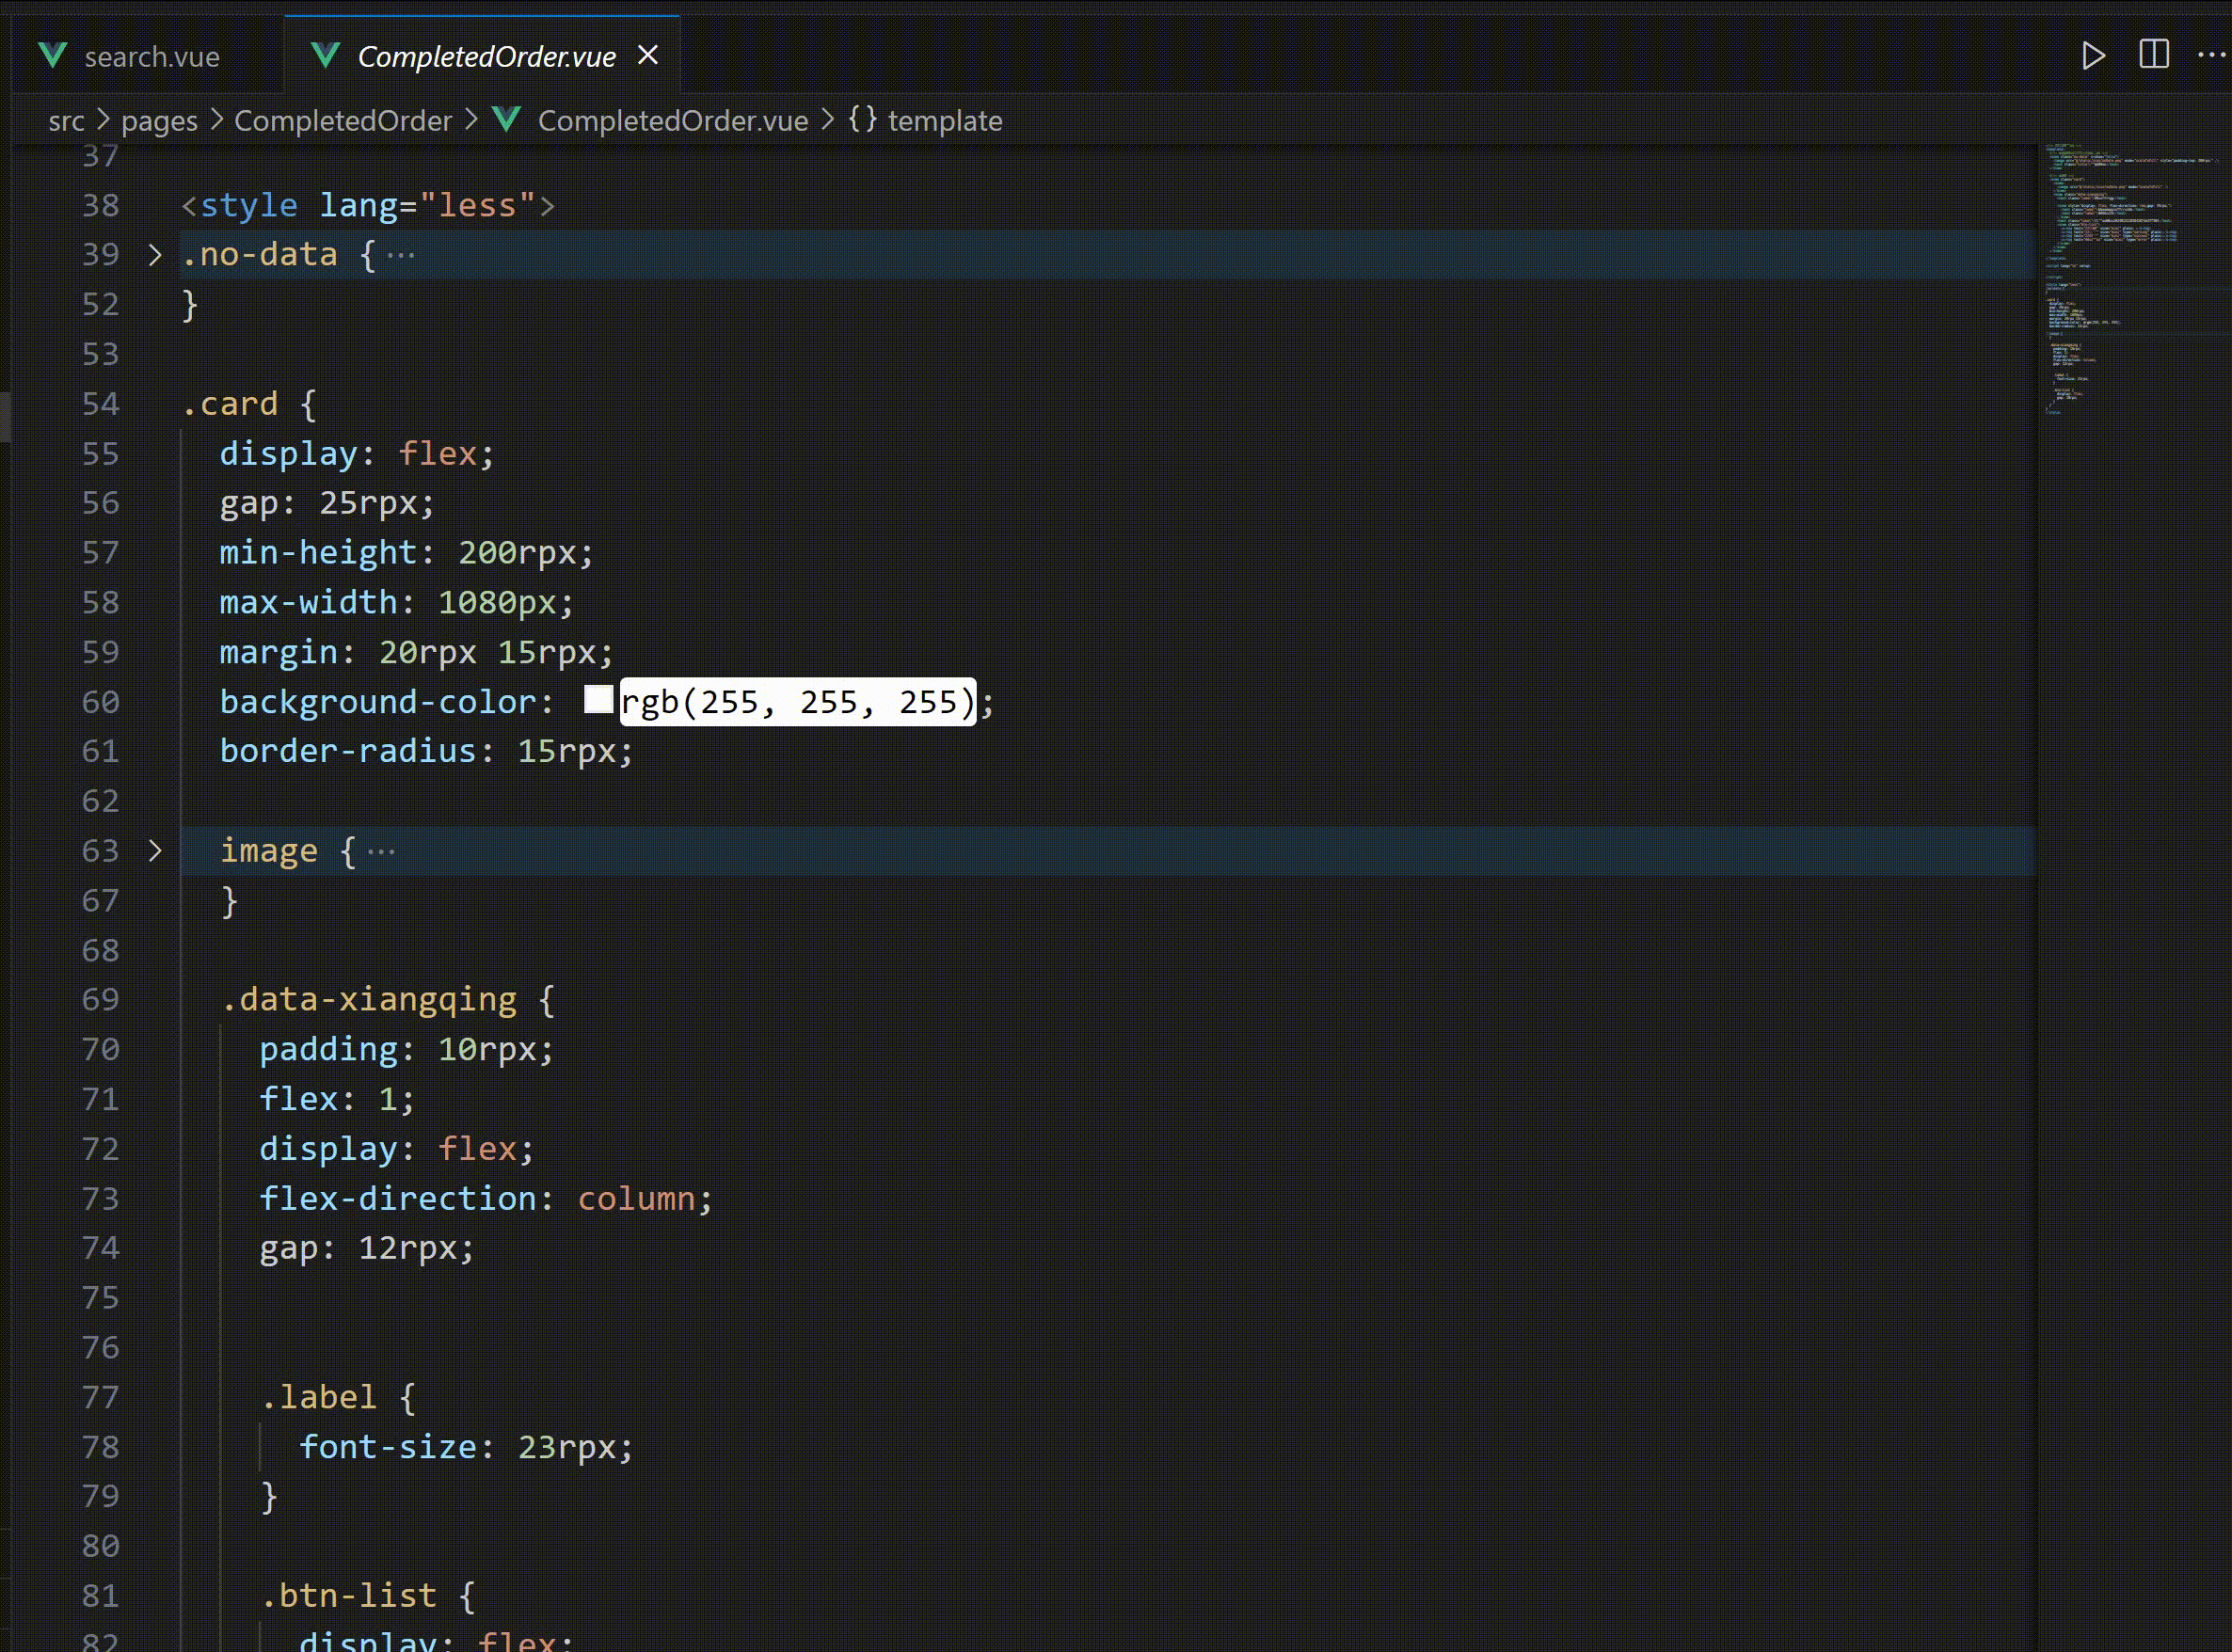This screenshot has height=1652, width=2232.
Task: Expand the folded image block on line 63
Action: point(155,851)
